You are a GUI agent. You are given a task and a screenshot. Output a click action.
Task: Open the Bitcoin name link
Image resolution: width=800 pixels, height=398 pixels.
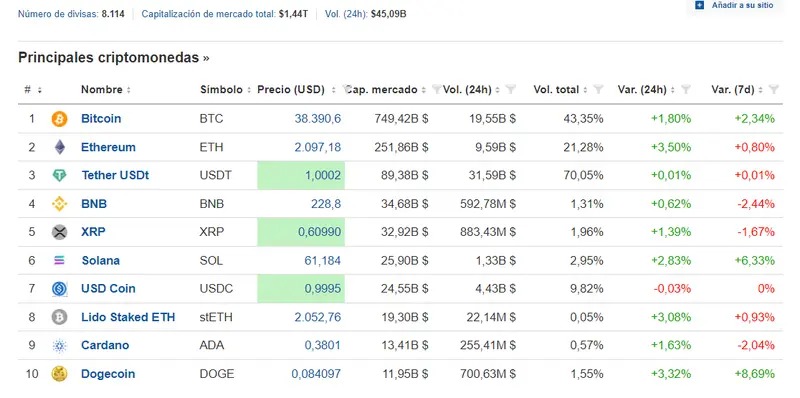101,119
